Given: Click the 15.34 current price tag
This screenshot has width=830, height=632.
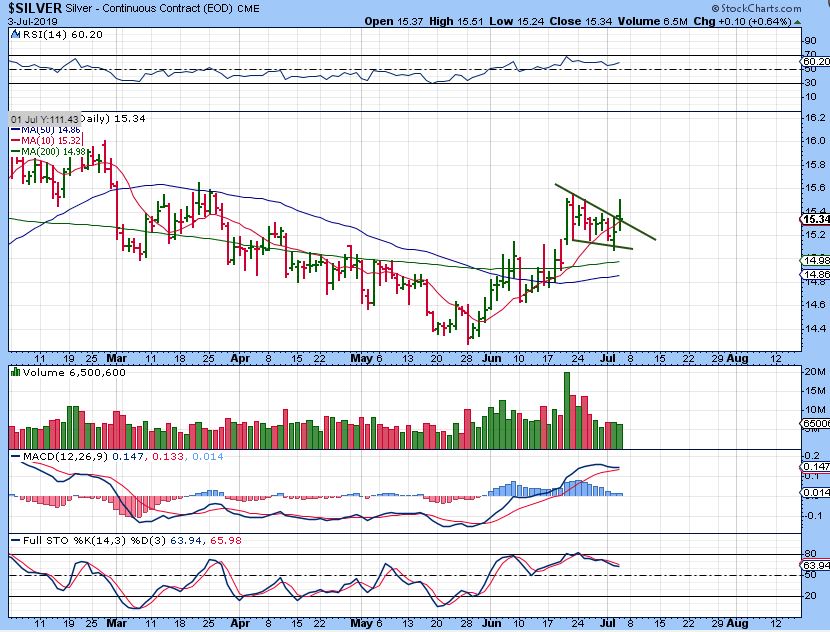Looking at the screenshot, I should pos(816,219).
